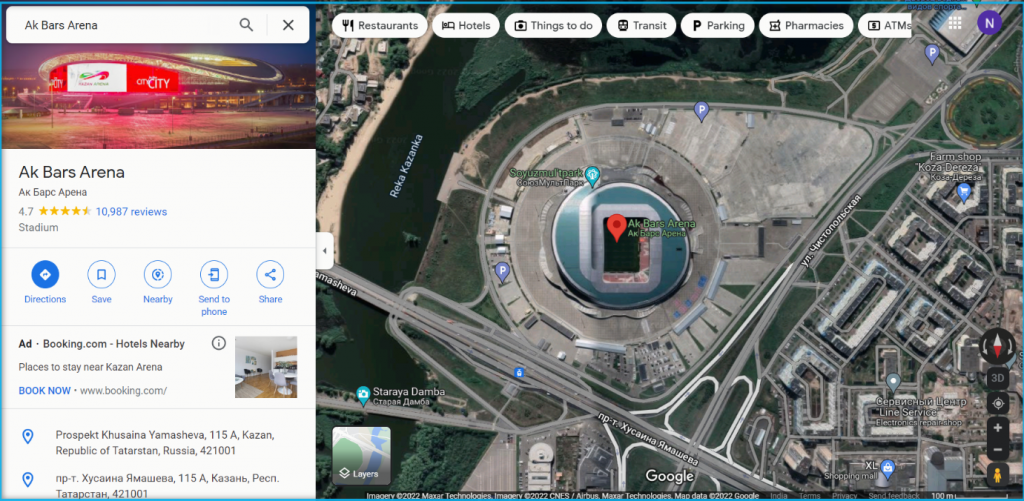The height and width of the screenshot is (501, 1024).
Task: Click the Directions button icon
Action: [45, 274]
